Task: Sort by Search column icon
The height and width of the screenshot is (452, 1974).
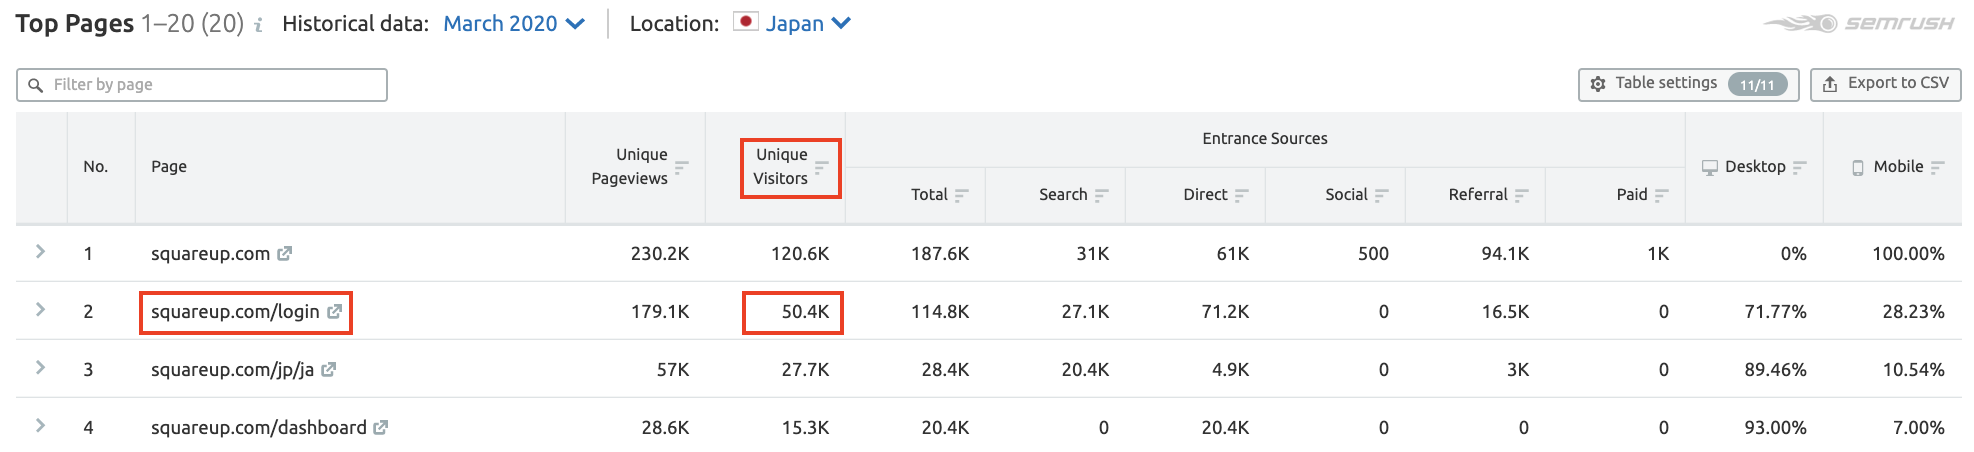Action: 1102,195
